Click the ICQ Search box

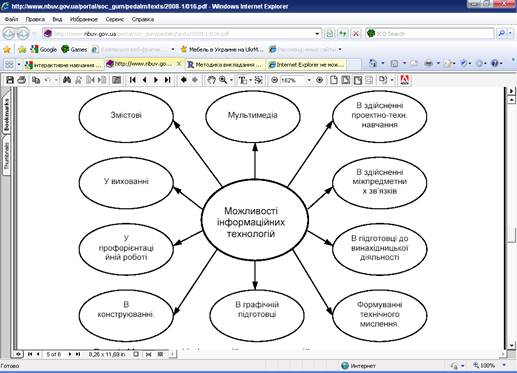(430, 34)
